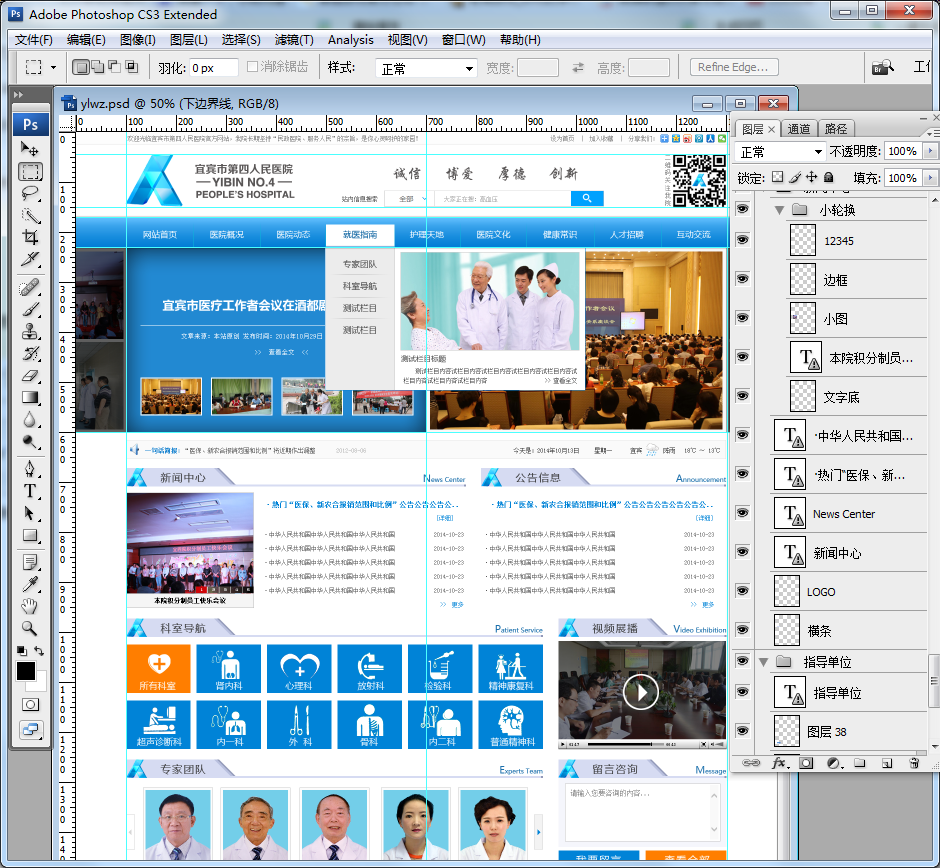Click the Delete Layer trash icon
The height and width of the screenshot is (868, 940).
[x=914, y=763]
